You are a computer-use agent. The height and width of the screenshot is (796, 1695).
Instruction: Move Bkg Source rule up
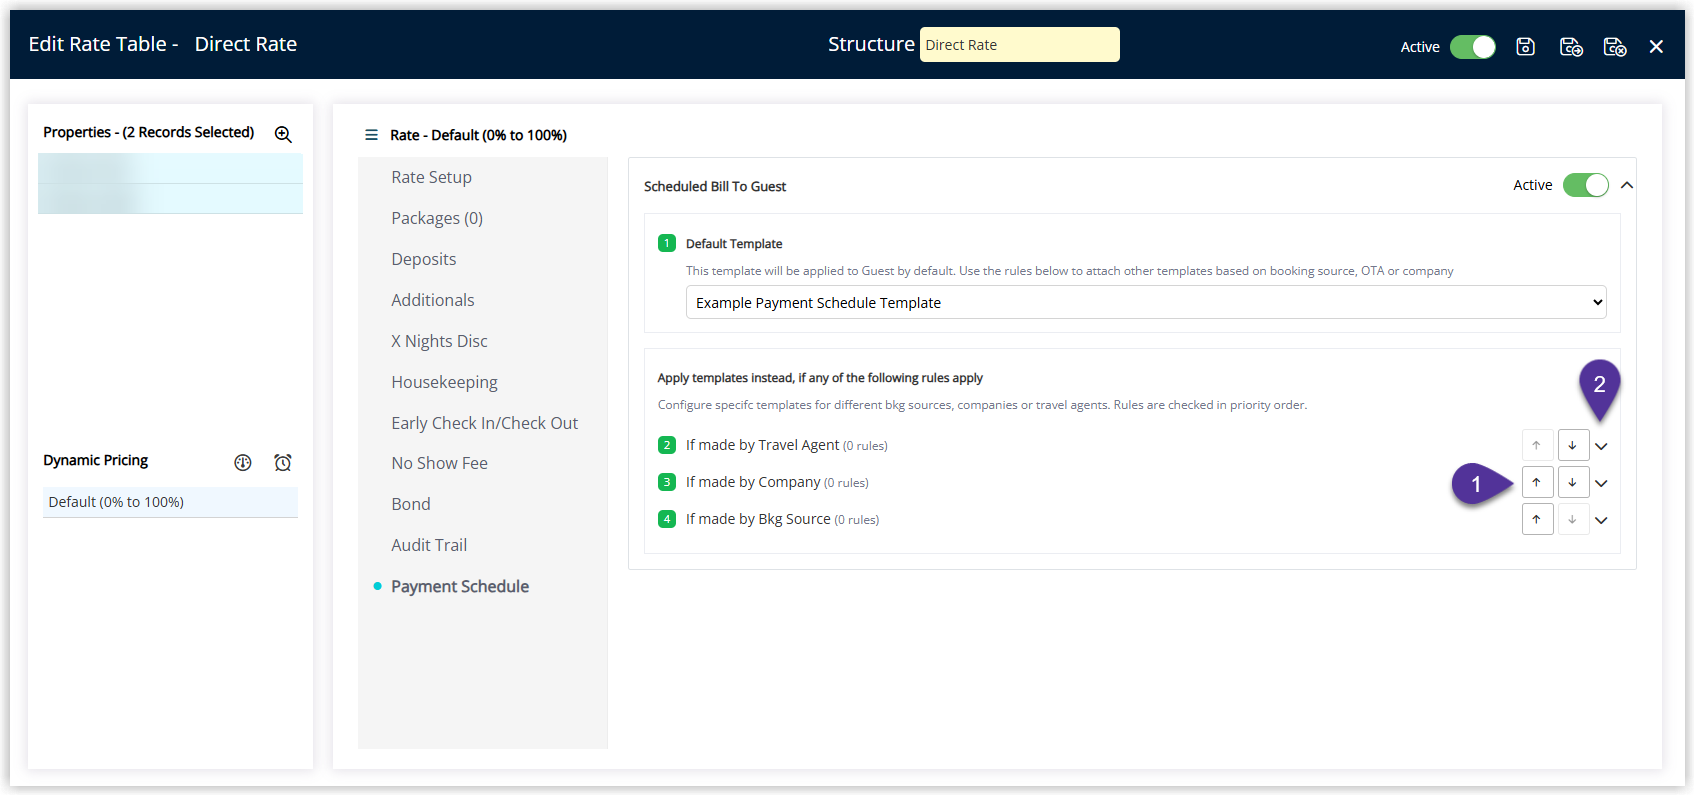coord(1537,519)
